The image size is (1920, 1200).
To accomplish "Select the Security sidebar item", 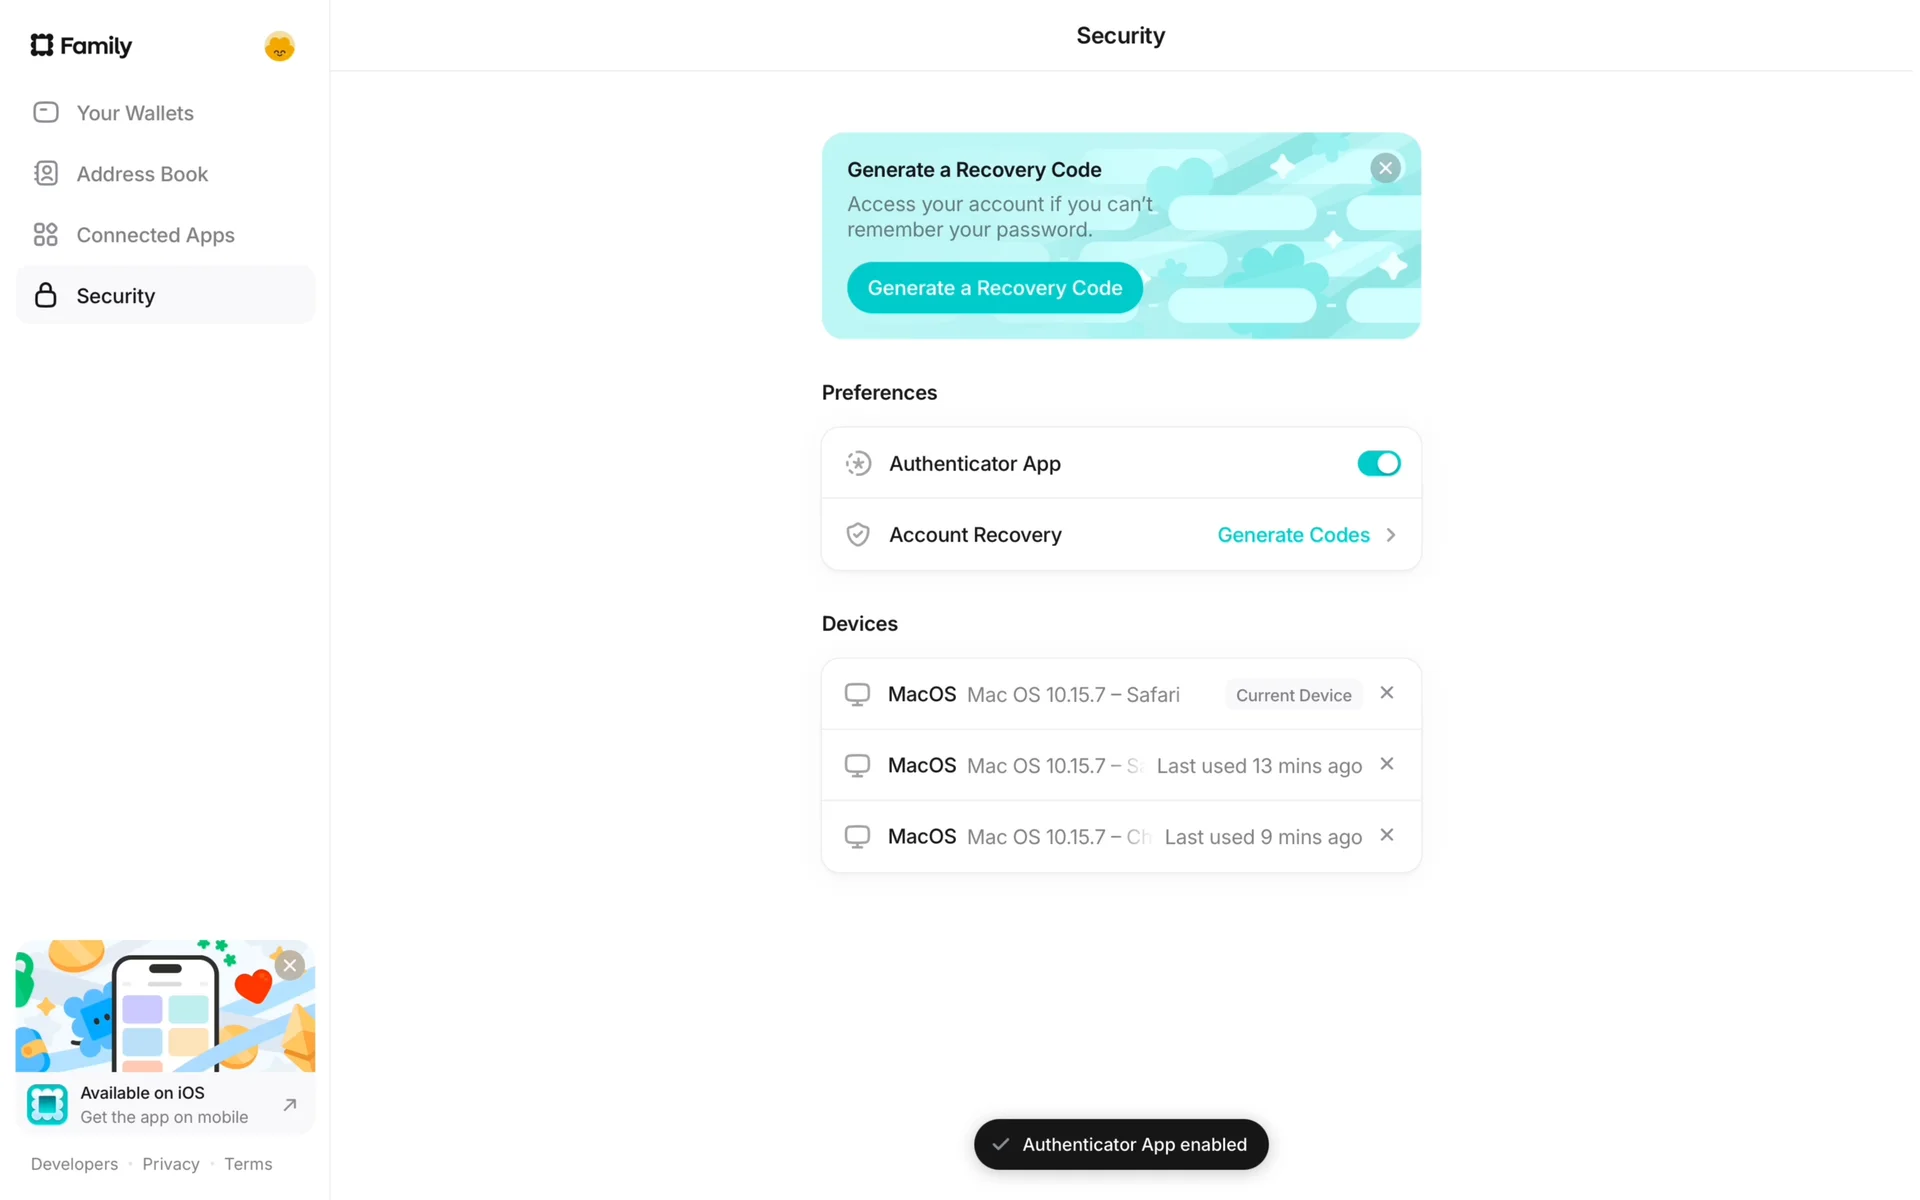I will (x=116, y=296).
